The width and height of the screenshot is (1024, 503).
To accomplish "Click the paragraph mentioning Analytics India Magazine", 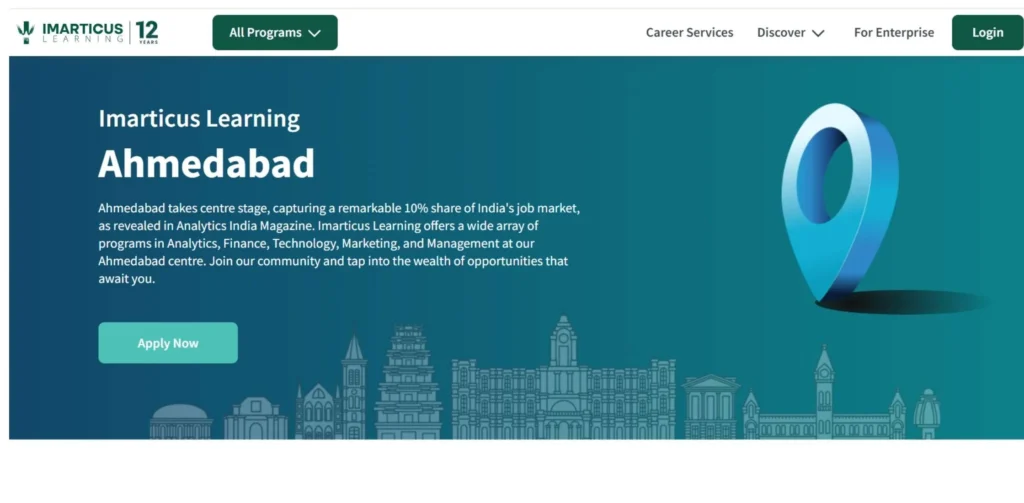I will (339, 243).
